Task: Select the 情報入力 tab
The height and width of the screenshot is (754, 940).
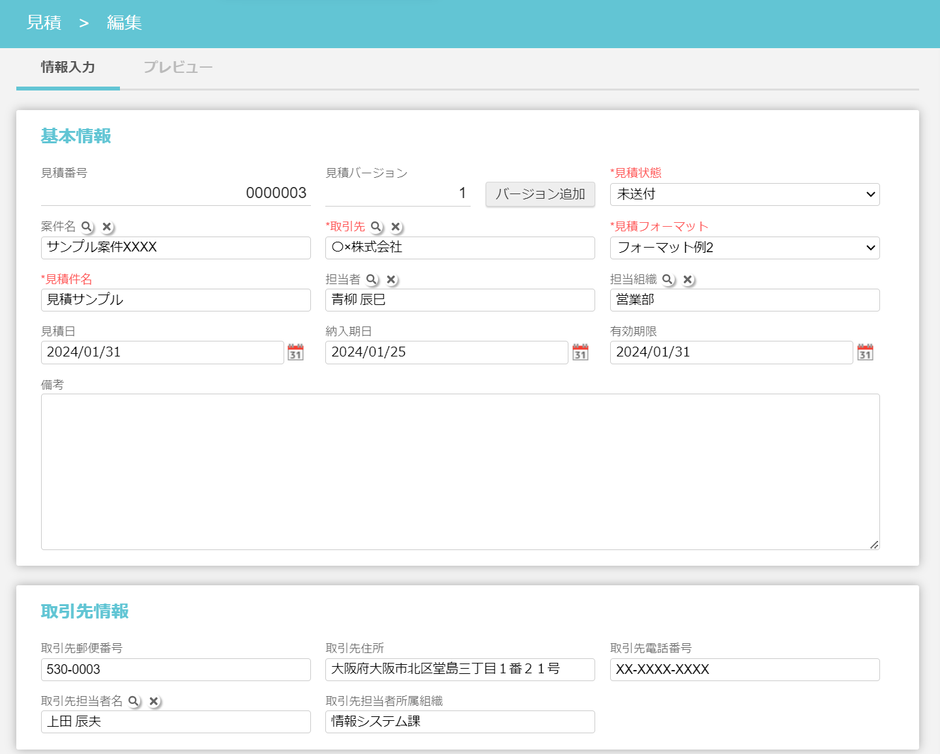Action: [68, 68]
